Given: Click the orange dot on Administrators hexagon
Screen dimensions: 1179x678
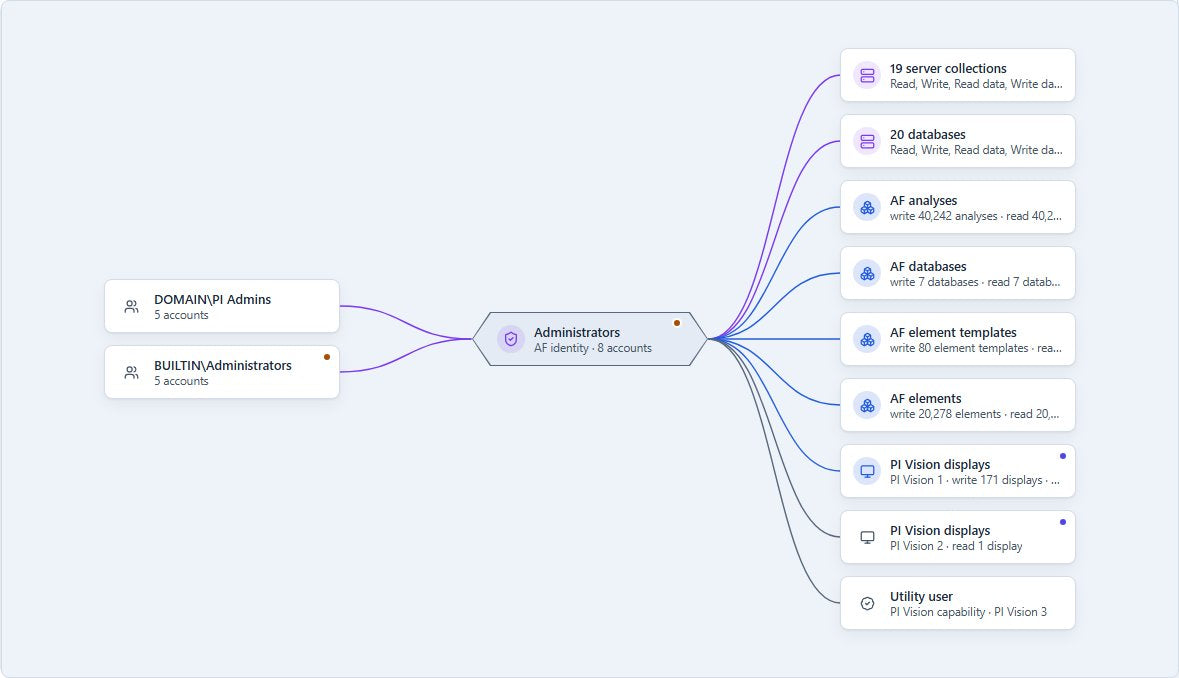Looking at the screenshot, I should coord(677,323).
